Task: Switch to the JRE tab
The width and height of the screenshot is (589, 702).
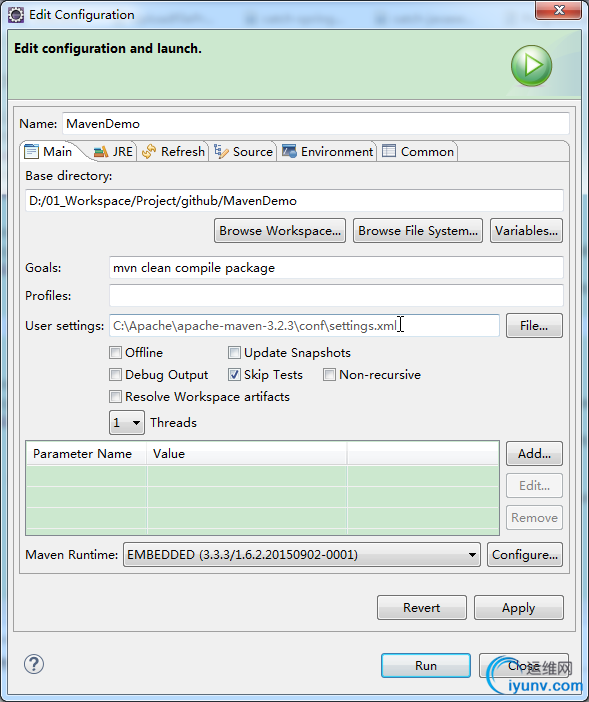Action: (114, 152)
